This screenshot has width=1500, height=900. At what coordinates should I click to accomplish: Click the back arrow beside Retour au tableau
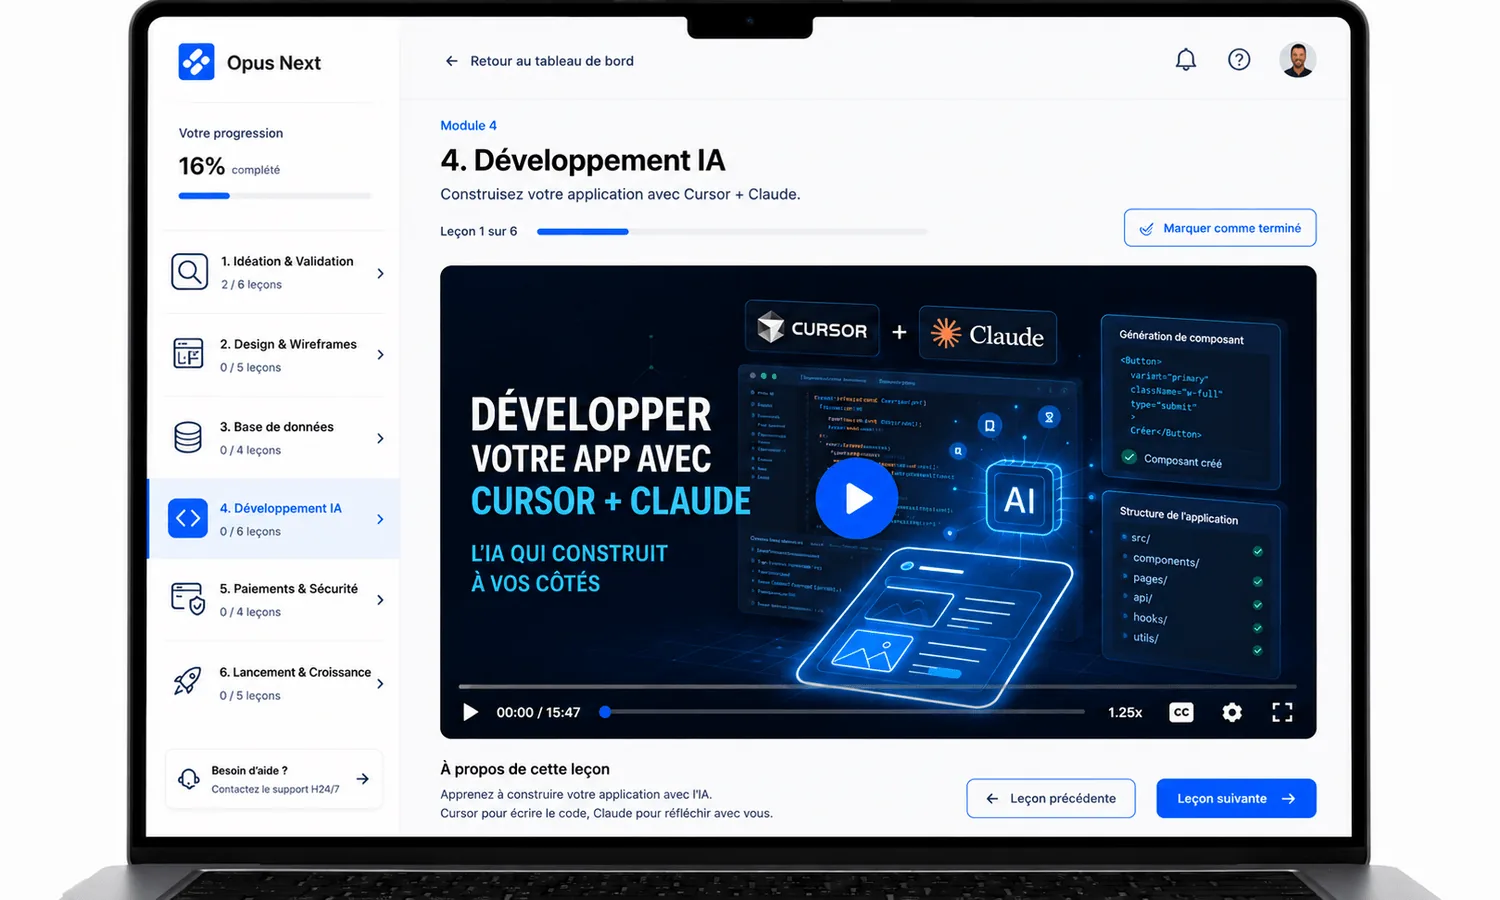click(x=451, y=61)
